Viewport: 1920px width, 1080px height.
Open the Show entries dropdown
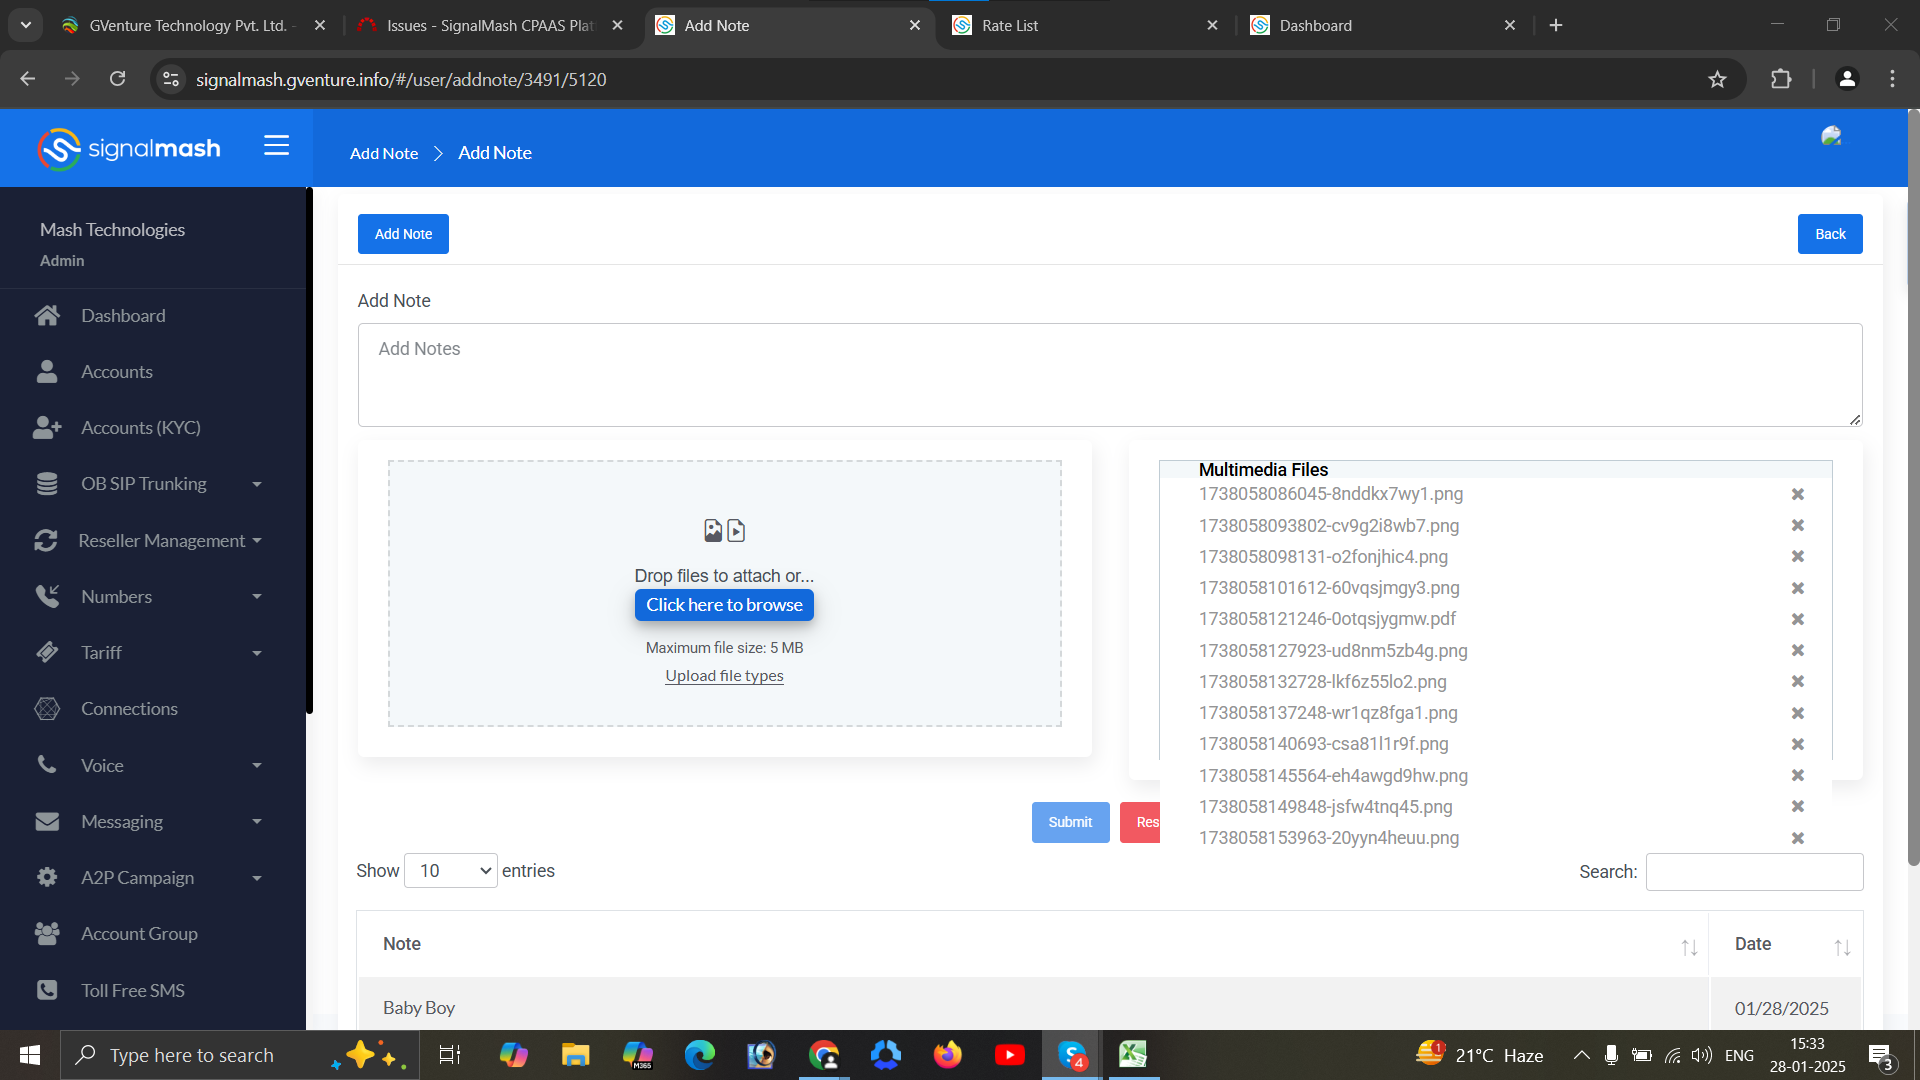[450, 871]
